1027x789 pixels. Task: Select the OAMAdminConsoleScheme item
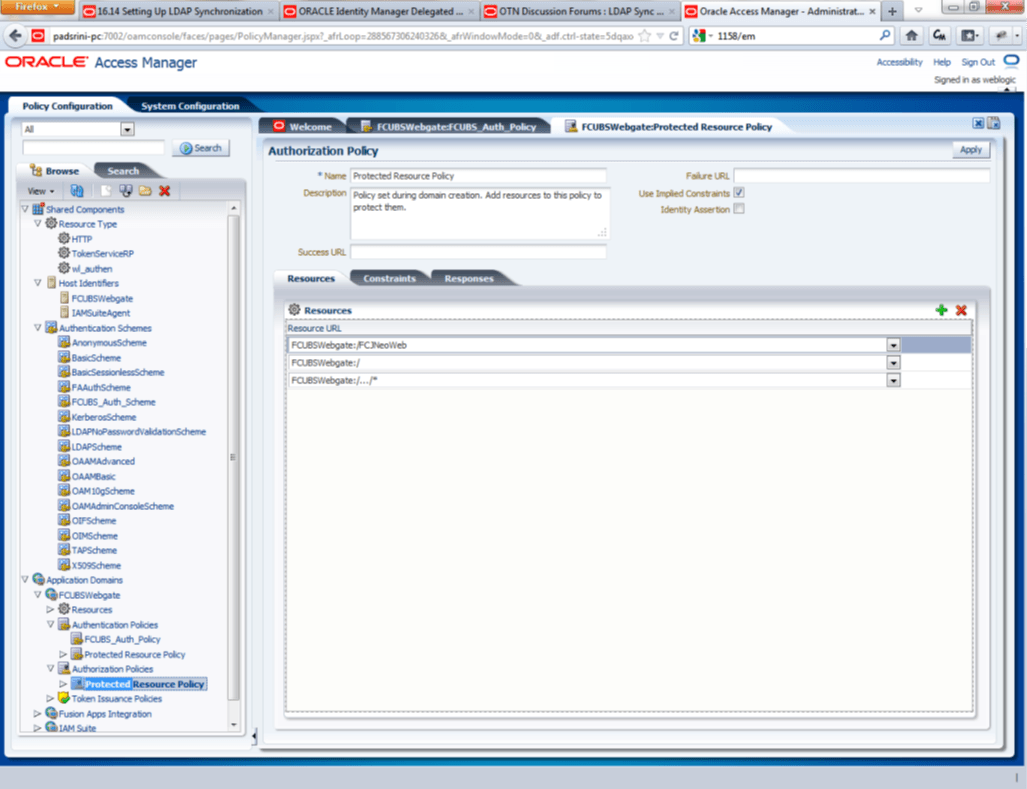(x=122, y=506)
